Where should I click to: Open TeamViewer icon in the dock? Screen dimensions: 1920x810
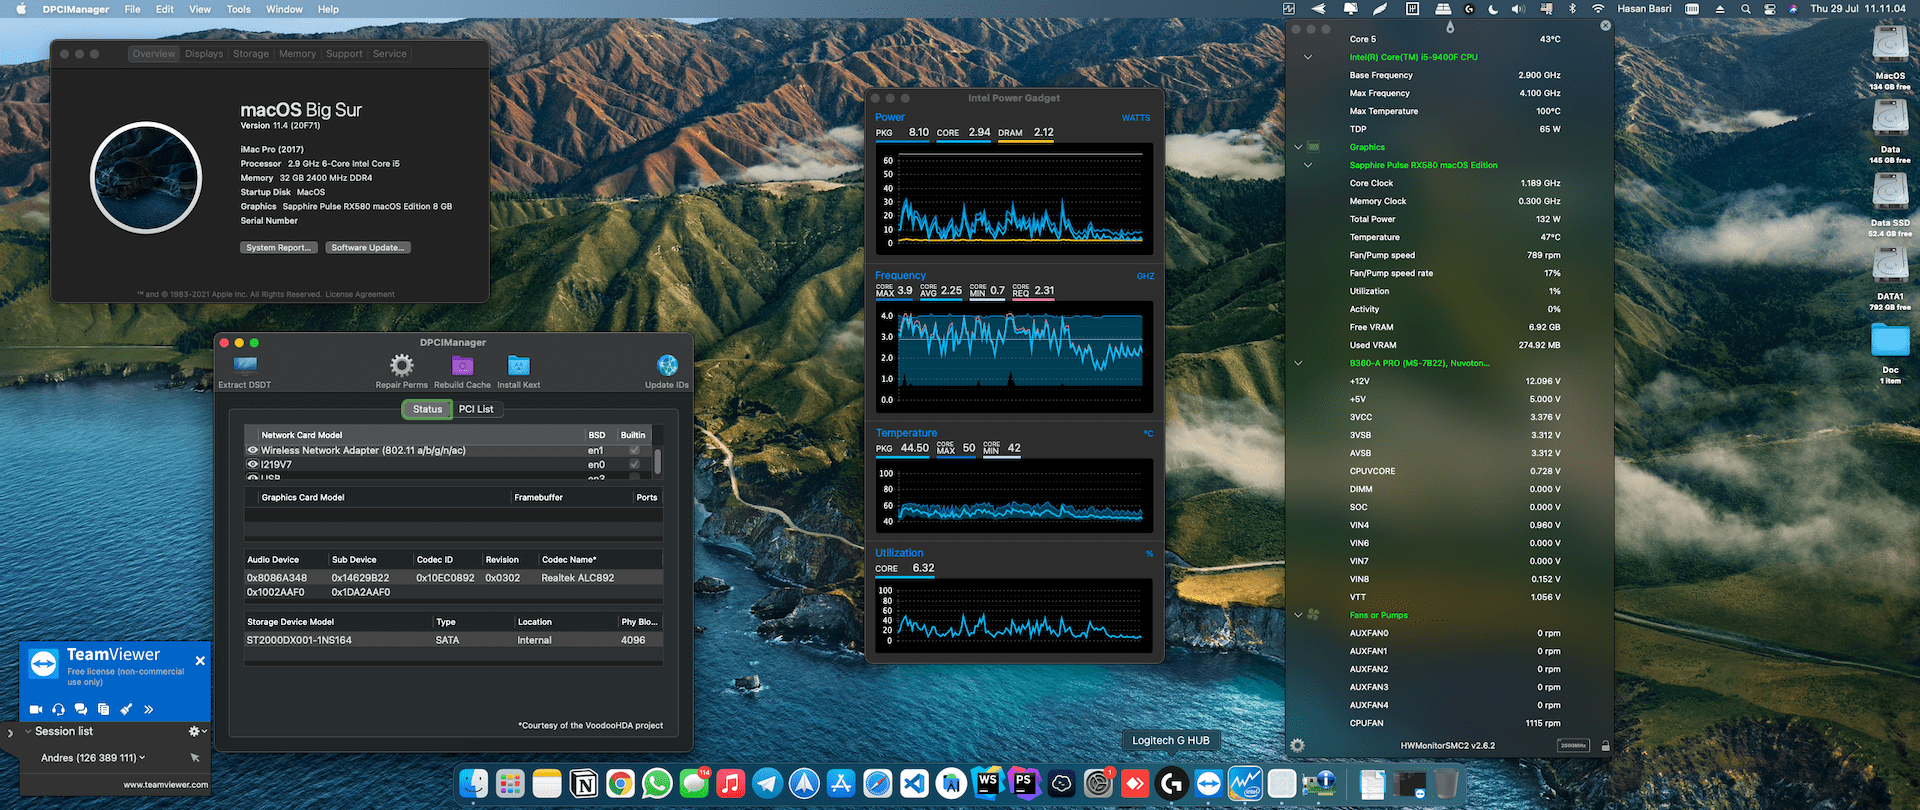1208,784
